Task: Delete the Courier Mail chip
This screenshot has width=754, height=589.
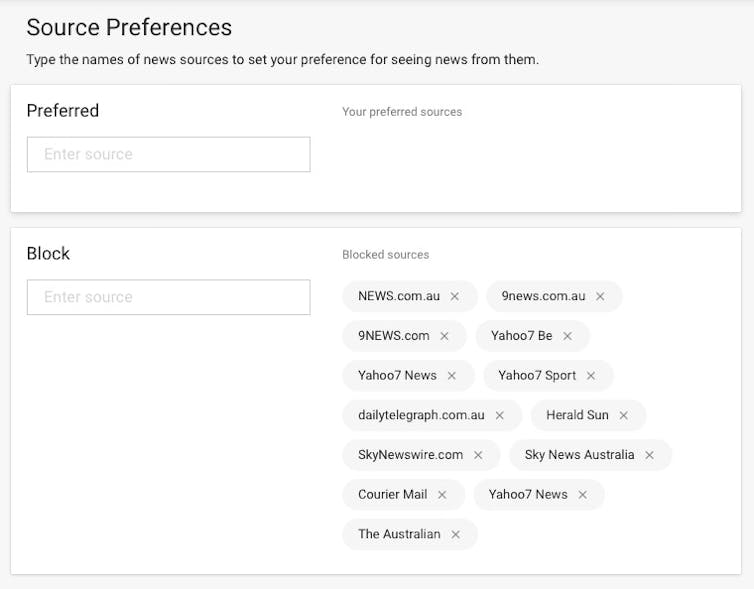Action: (442, 495)
